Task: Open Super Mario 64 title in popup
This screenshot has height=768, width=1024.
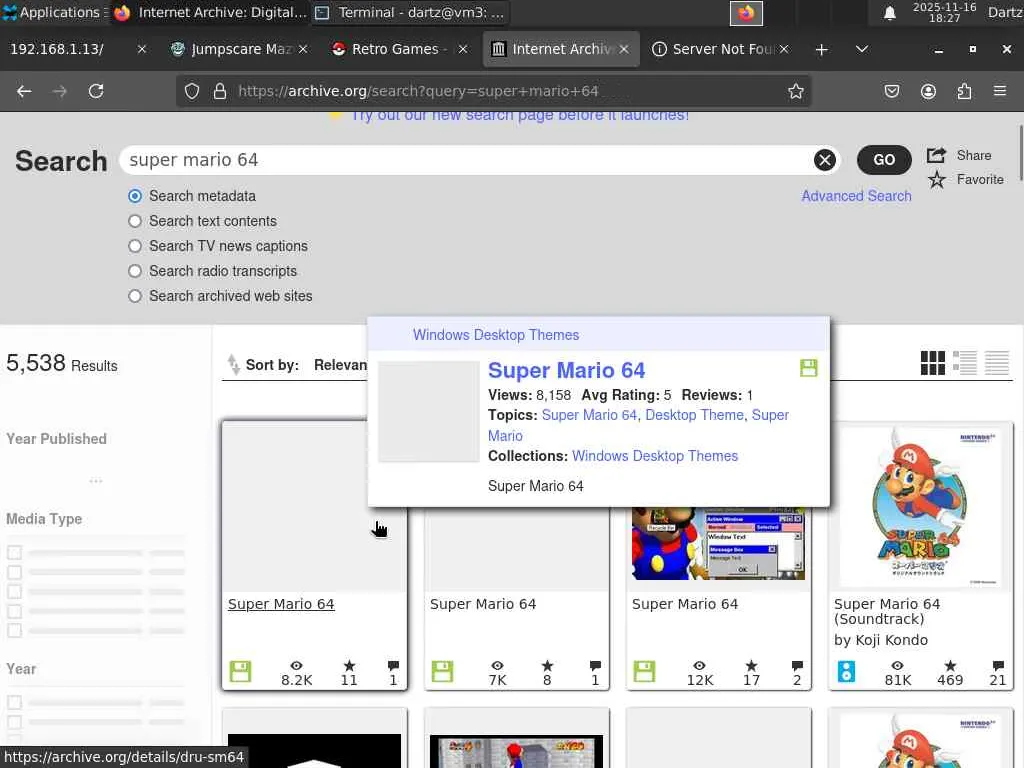Action: point(566,370)
